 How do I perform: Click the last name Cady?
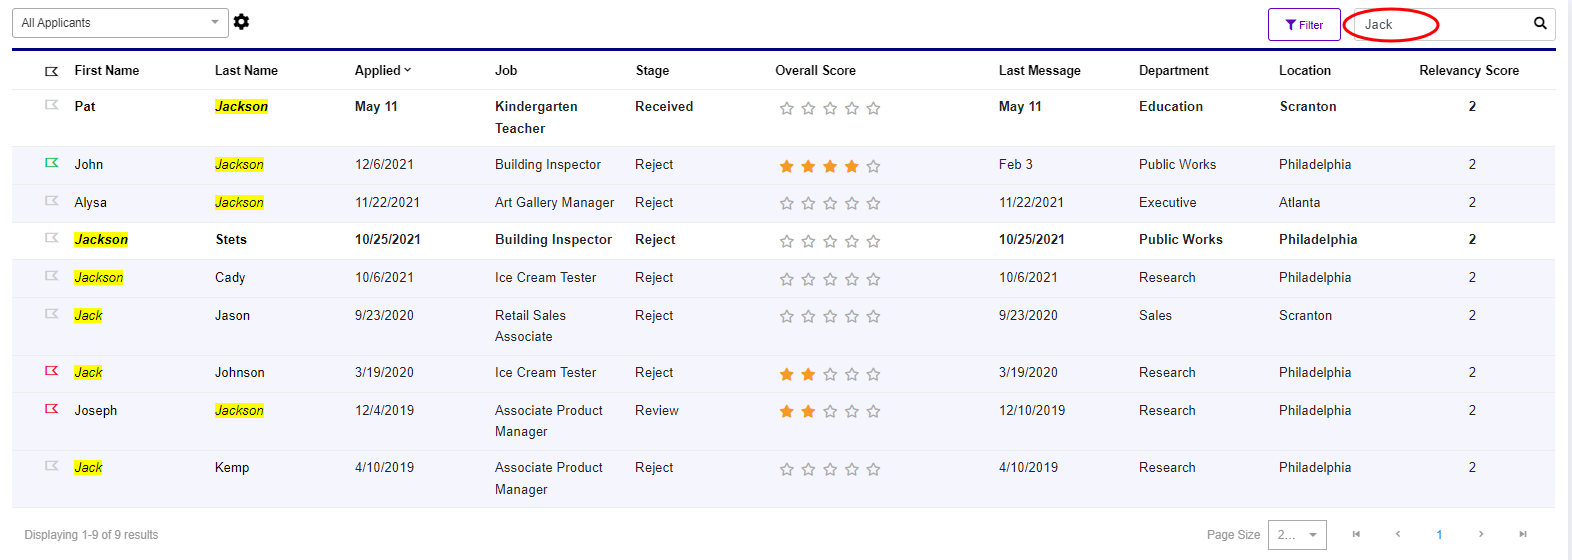click(230, 277)
